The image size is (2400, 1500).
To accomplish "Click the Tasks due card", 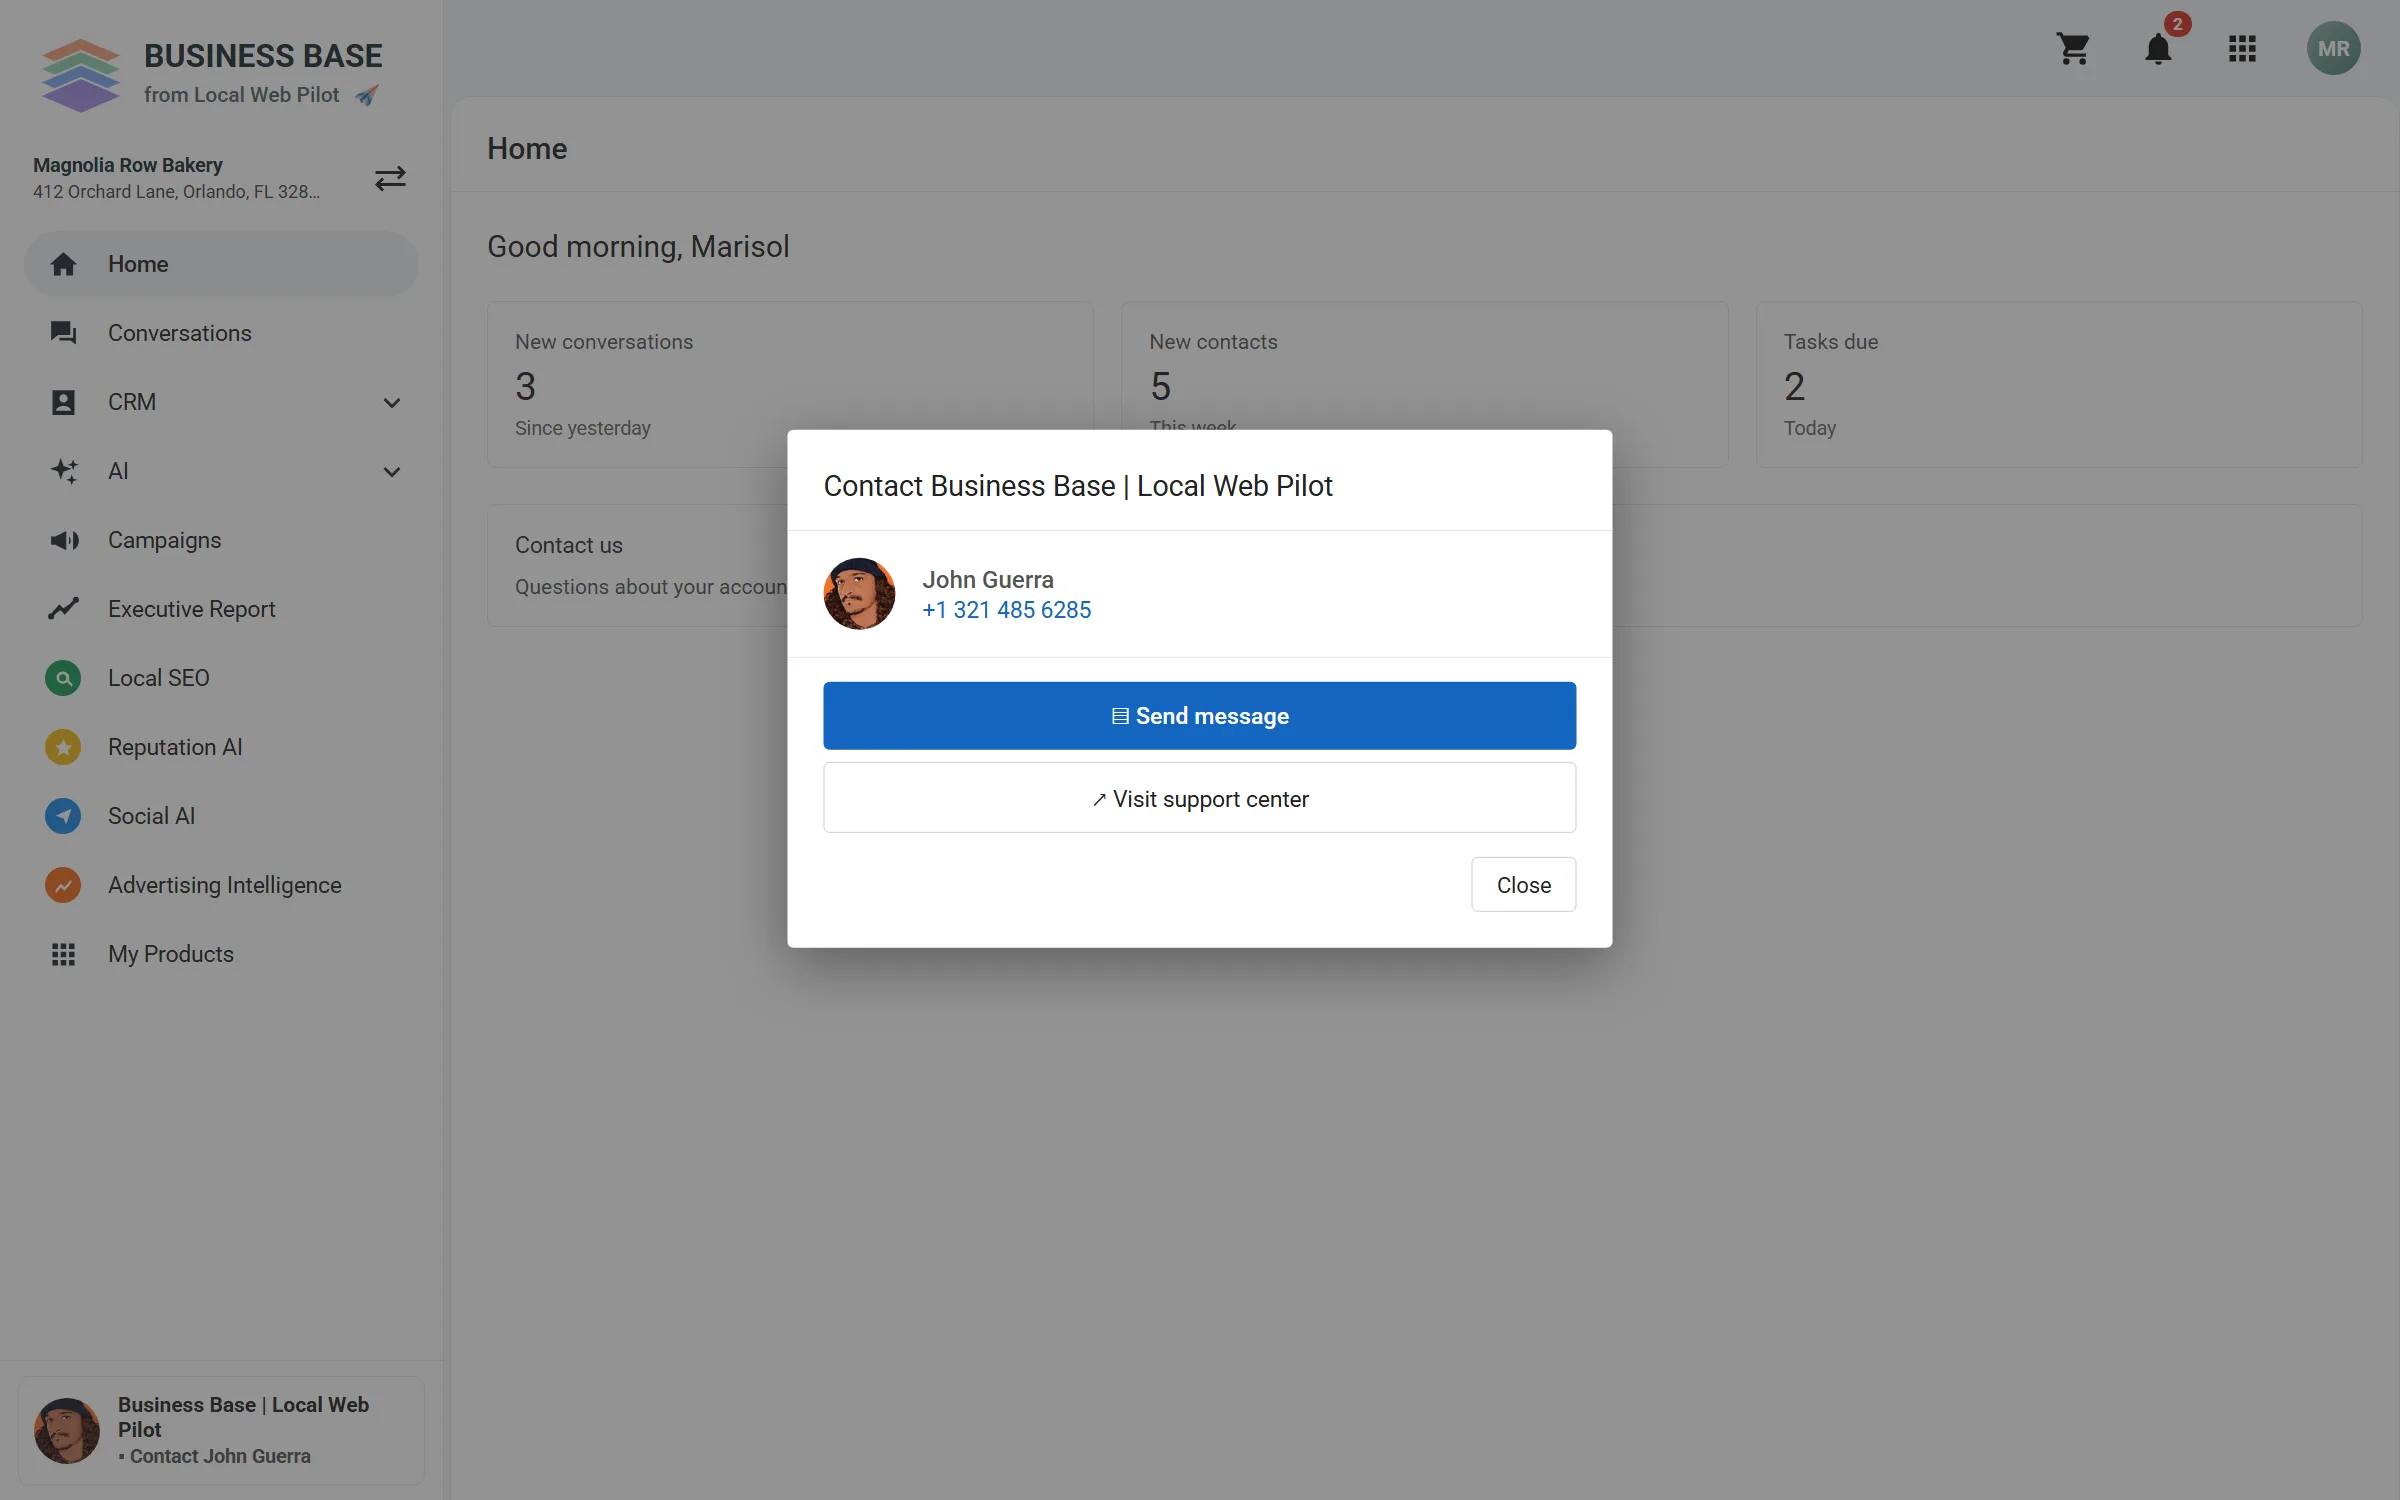I will coord(2059,384).
